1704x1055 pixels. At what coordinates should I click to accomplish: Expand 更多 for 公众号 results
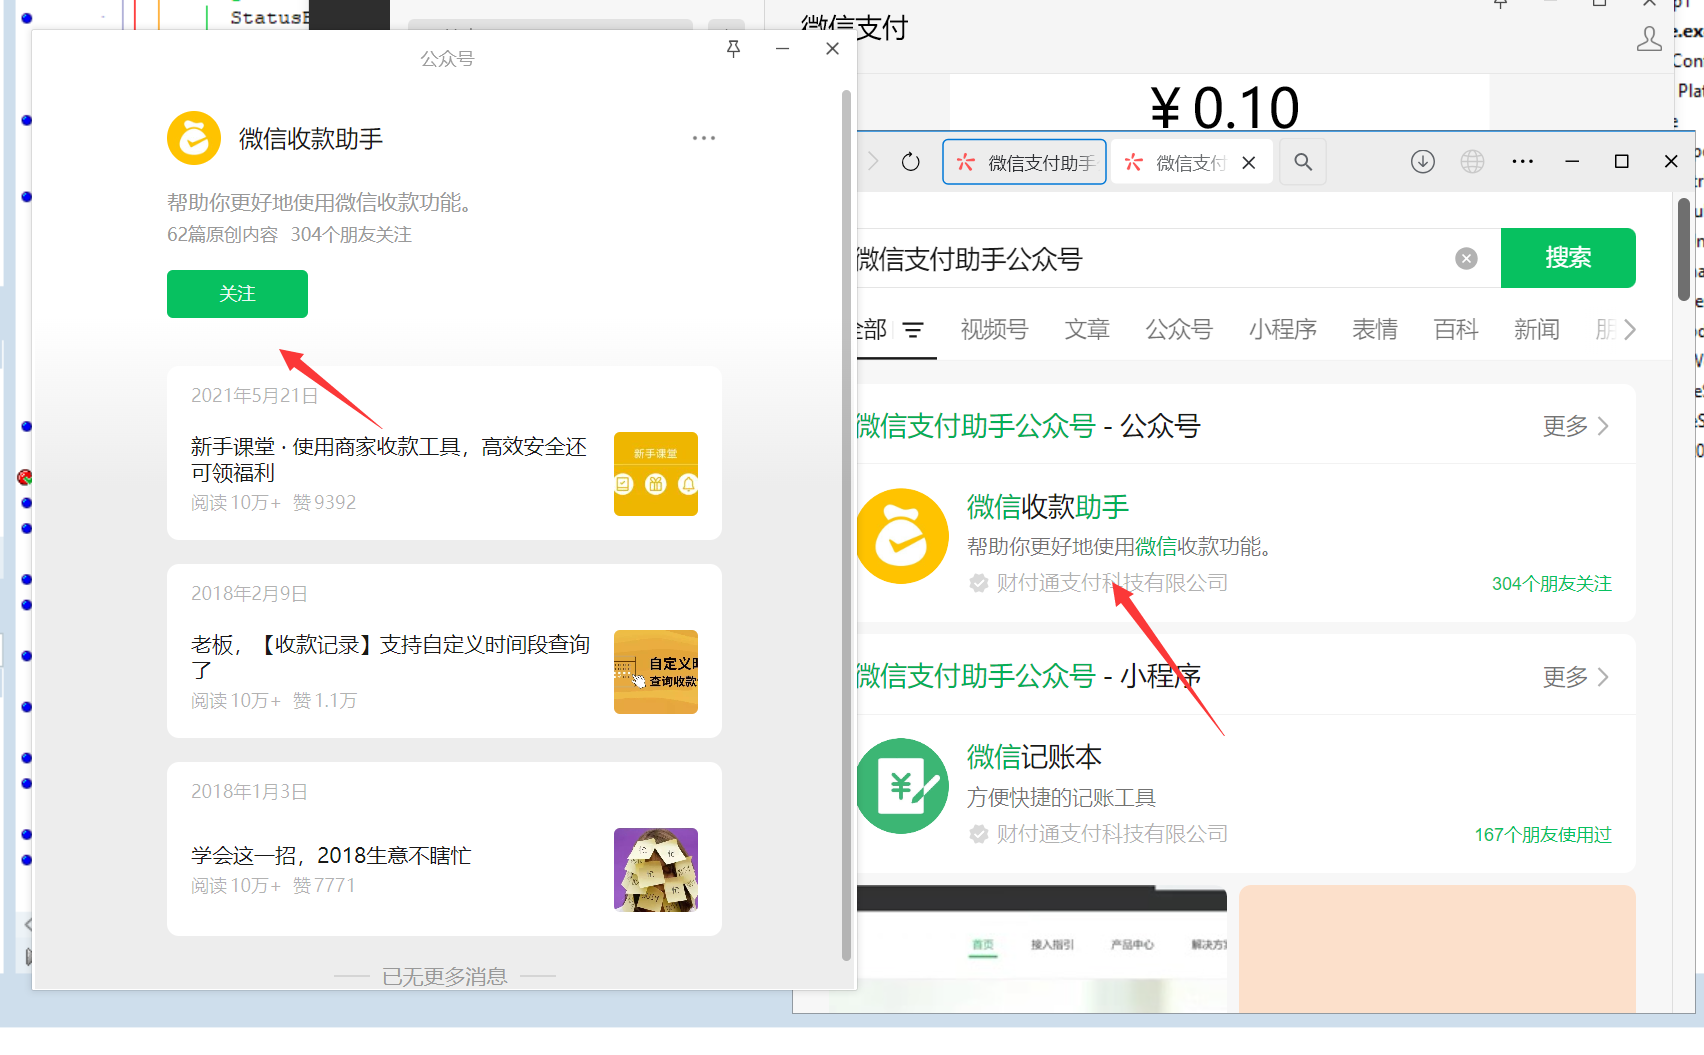pyautogui.click(x=1575, y=427)
